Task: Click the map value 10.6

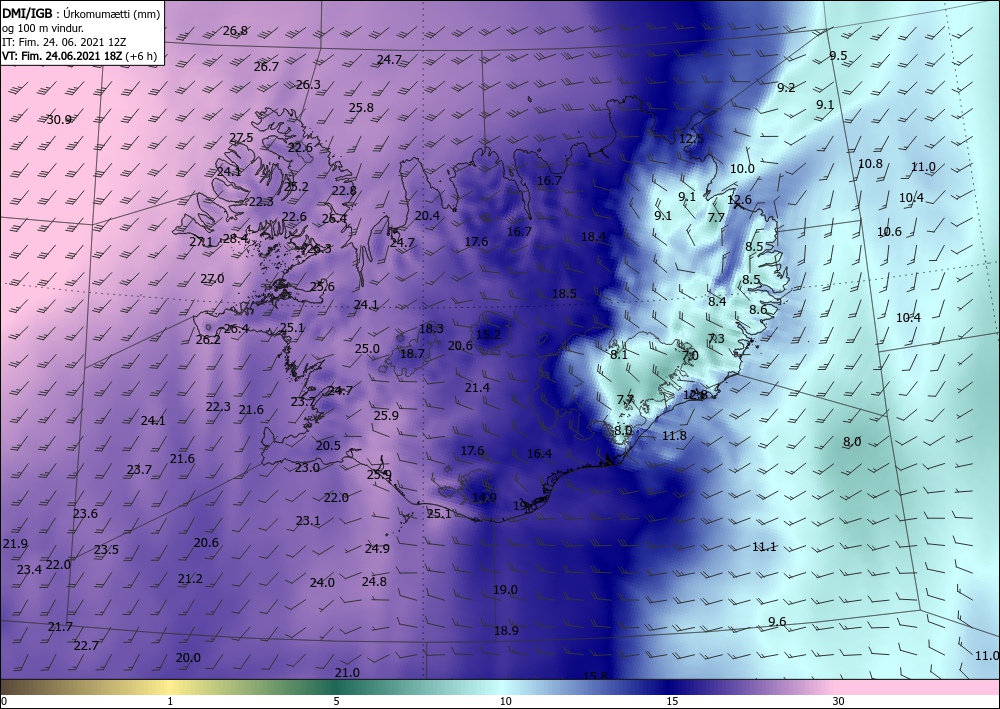Action: (889, 231)
